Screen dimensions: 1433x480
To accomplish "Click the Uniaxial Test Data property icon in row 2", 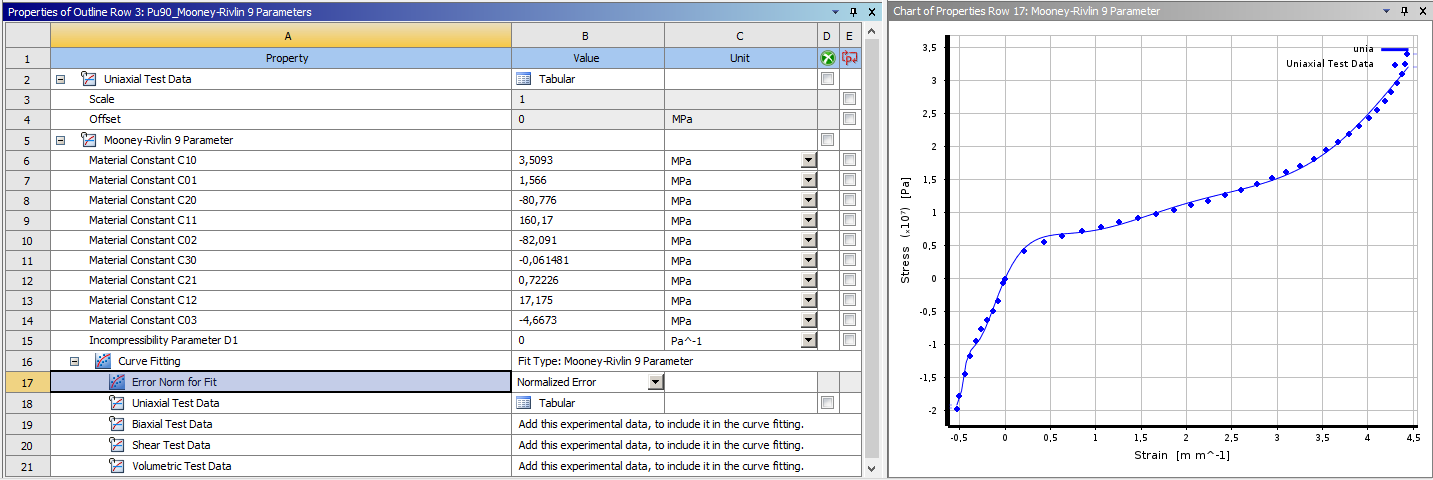I will (88, 79).
